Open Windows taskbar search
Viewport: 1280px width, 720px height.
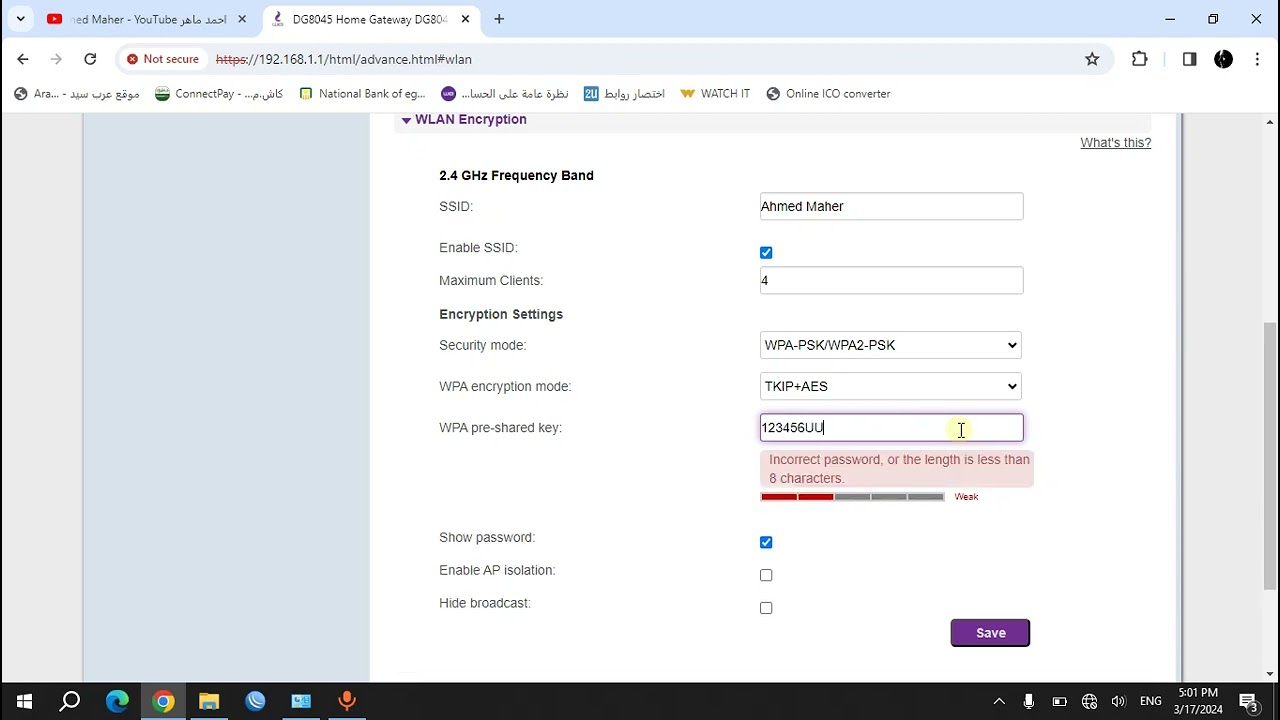pyautogui.click(x=70, y=701)
